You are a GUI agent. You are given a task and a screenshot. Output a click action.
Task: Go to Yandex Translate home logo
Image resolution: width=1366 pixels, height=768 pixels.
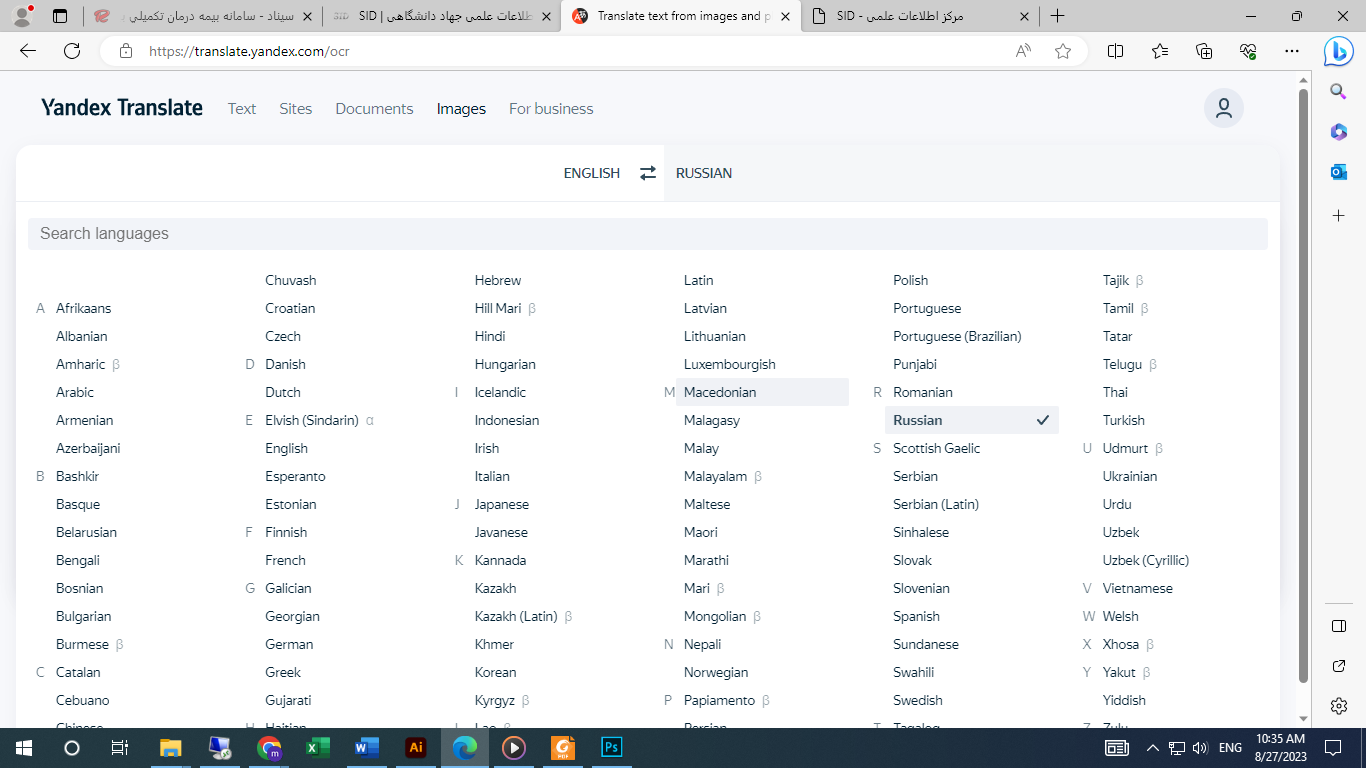point(122,107)
